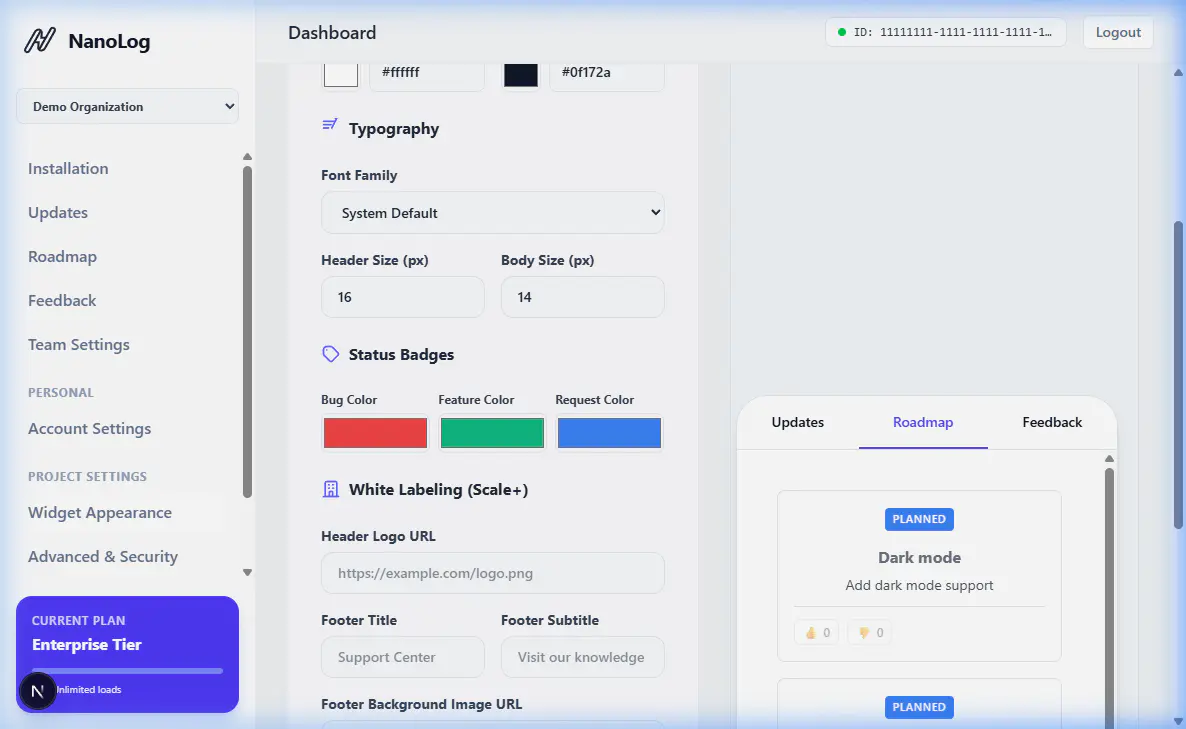Screen dimensions: 1186x729
Task: Switch to the Updates widget tab
Action: point(797,422)
